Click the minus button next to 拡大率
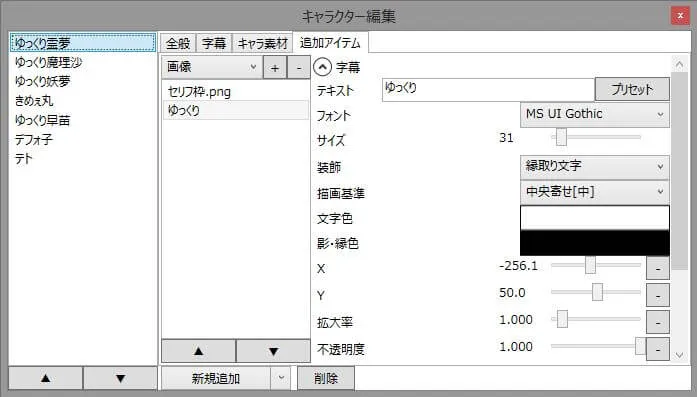 658,323
